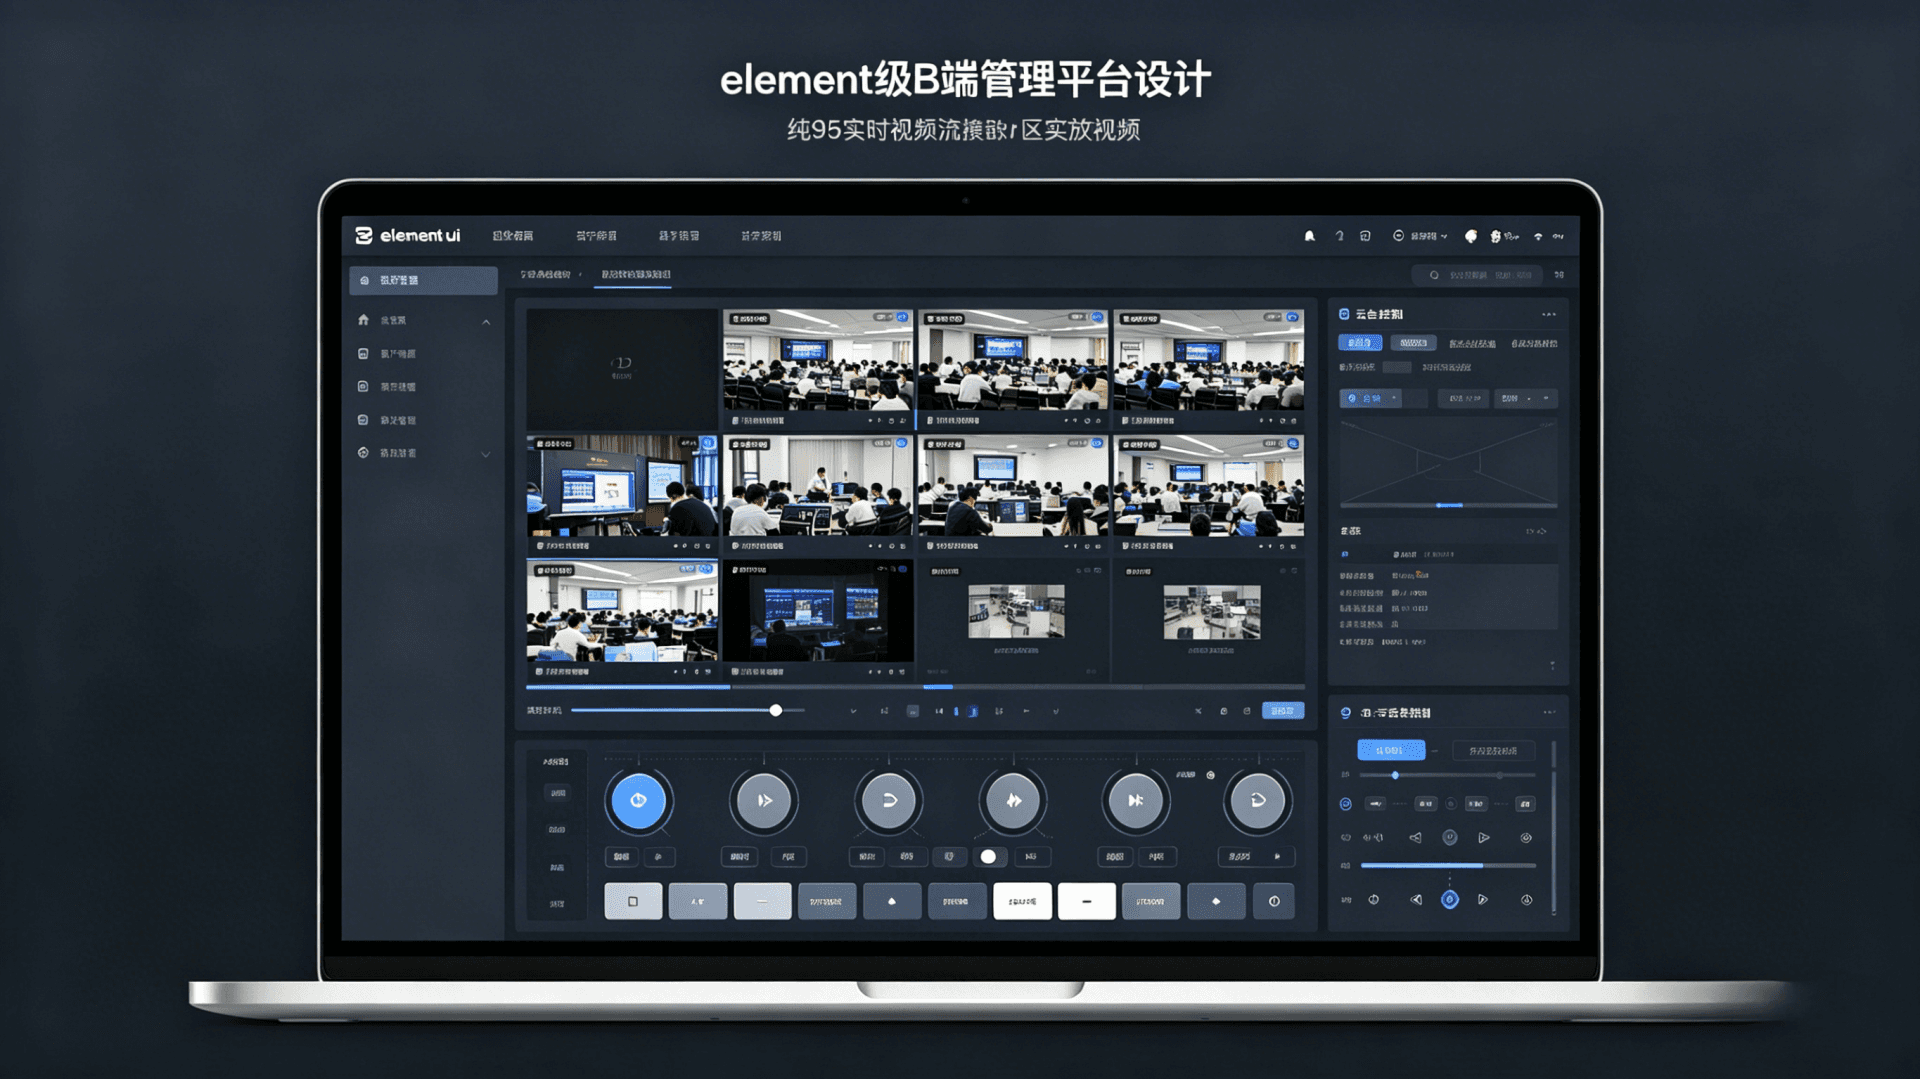Click the skip-to-end circular dial button

(x=1135, y=800)
